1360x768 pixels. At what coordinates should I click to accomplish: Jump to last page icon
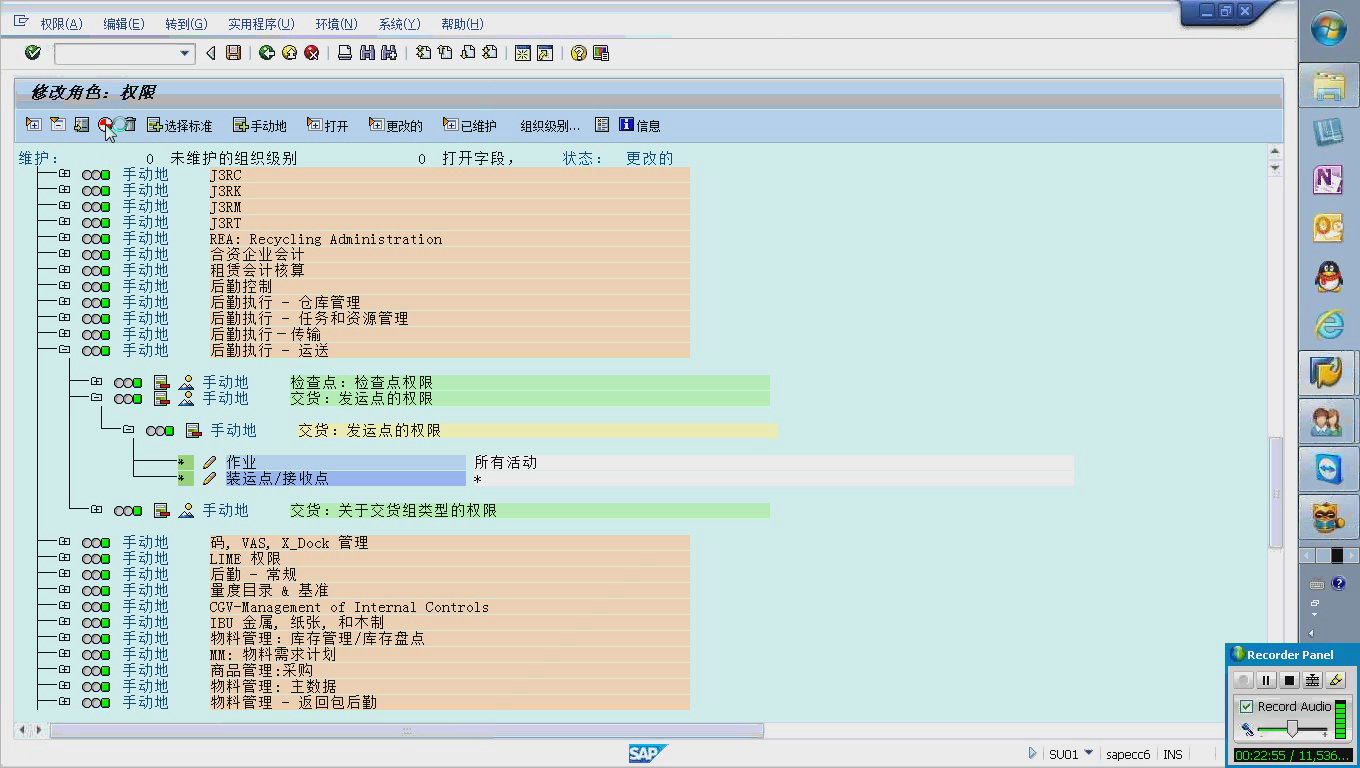pyautogui.click(x=489, y=53)
